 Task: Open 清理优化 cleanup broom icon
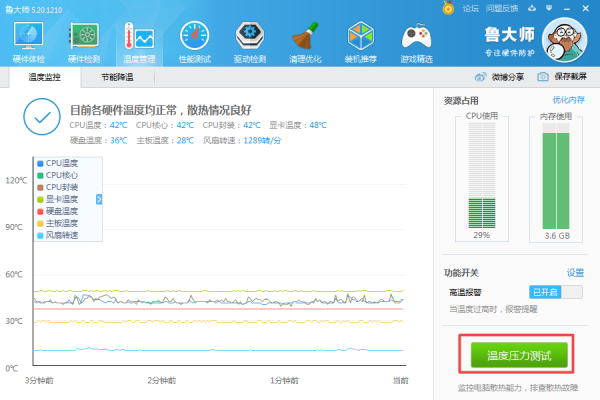(305, 42)
